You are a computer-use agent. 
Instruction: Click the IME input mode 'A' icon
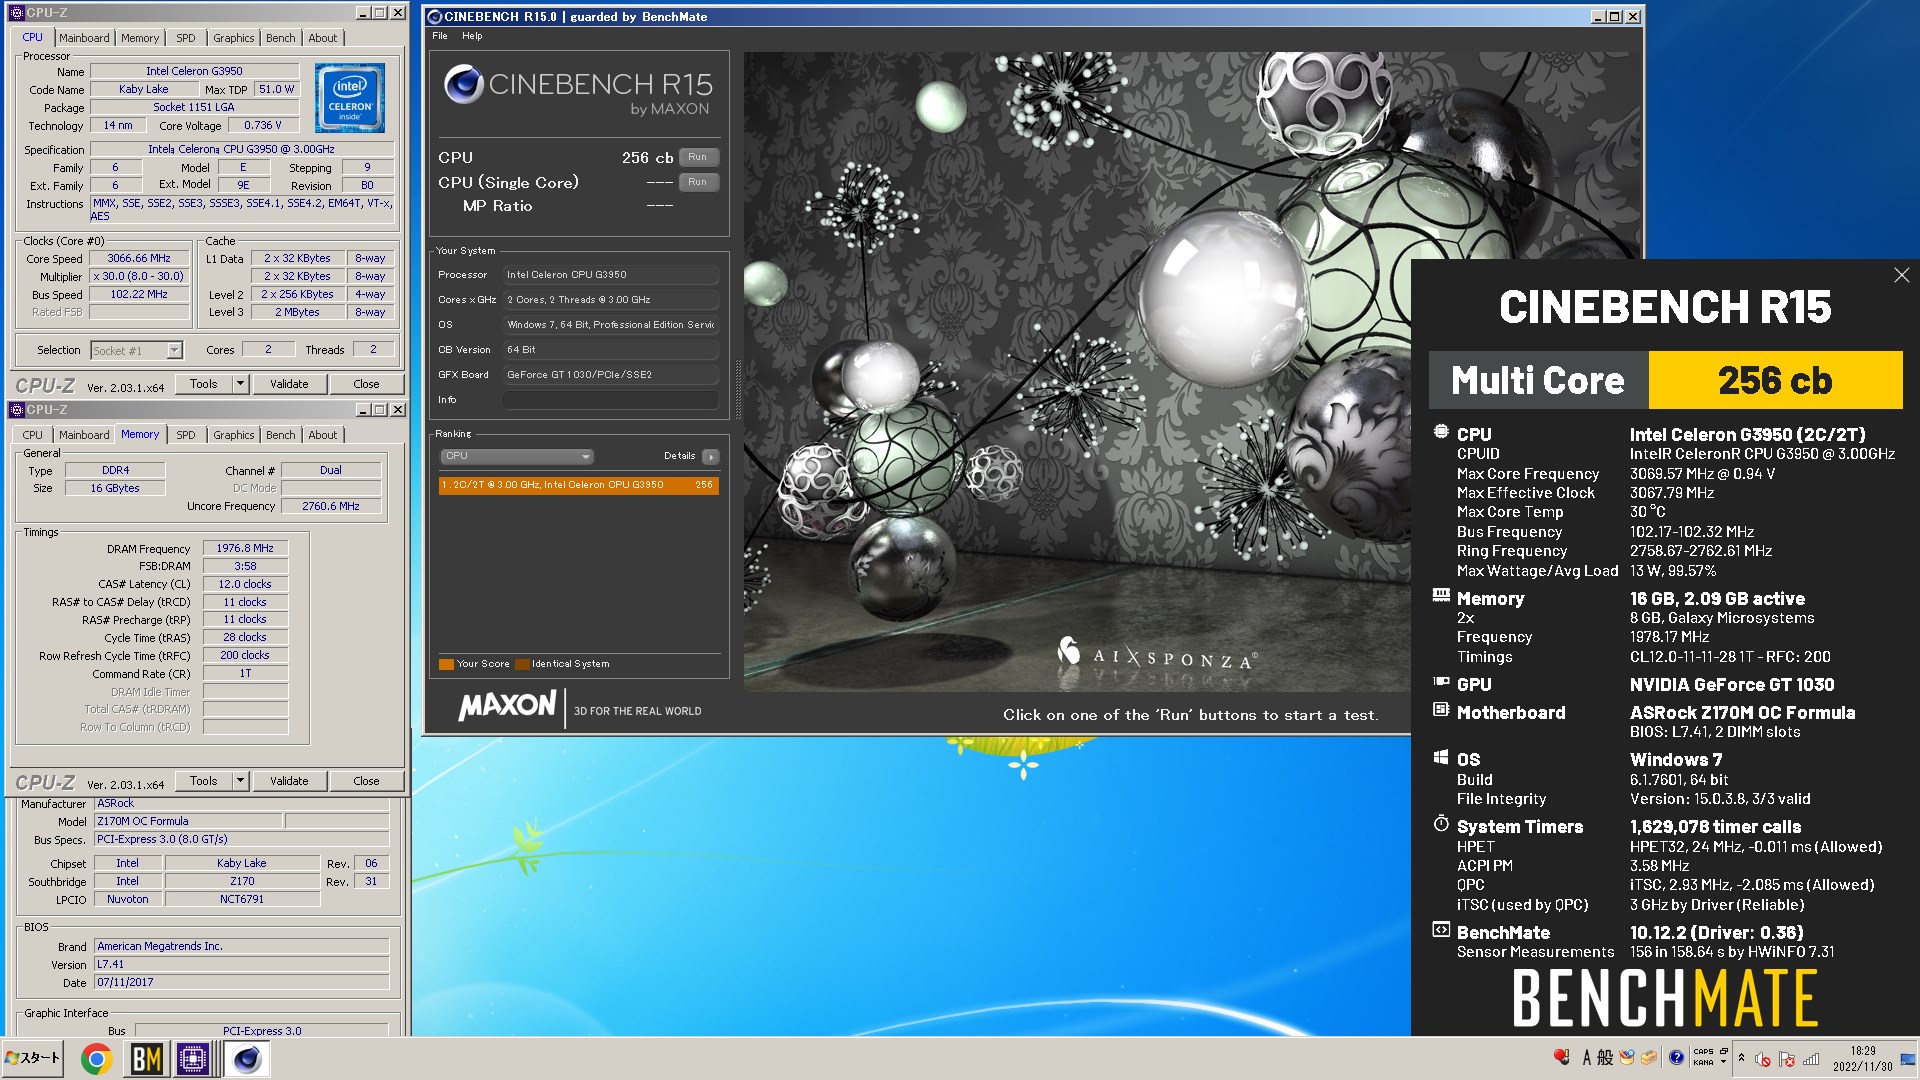point(1587,1058)
